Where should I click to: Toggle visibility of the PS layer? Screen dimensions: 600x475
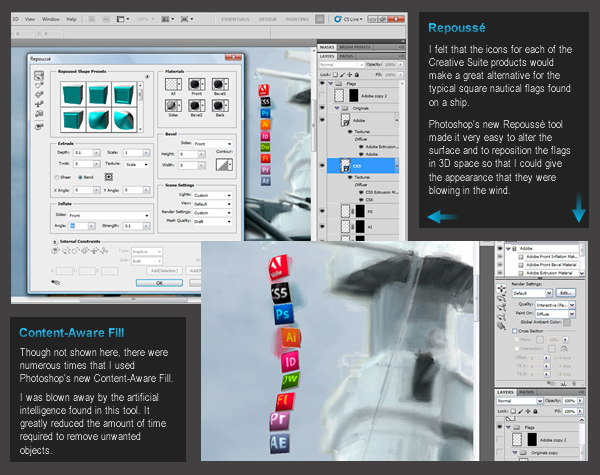click(x=322, y=211)
